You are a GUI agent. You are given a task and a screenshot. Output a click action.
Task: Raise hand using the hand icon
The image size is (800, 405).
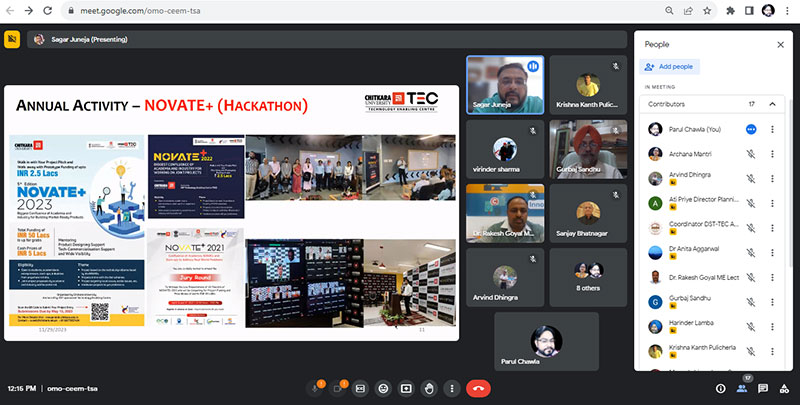(x=429, y=388)
